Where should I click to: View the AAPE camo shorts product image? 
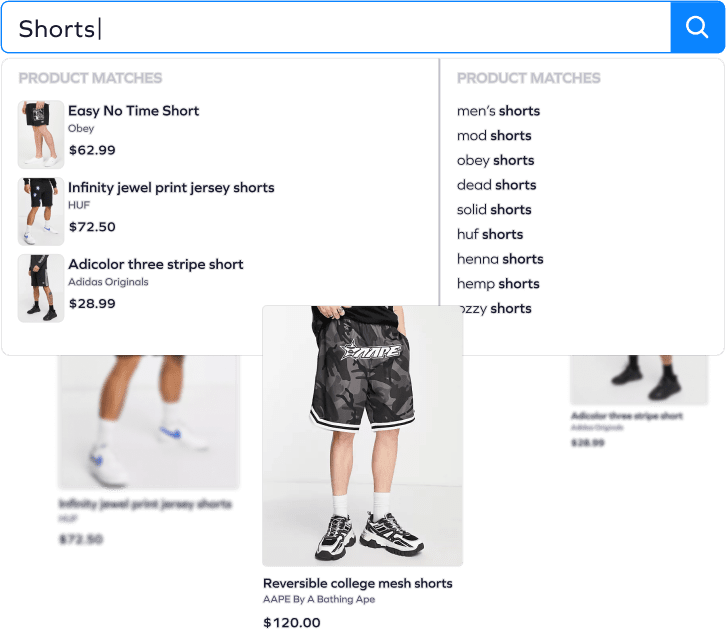tap(363, 435)
